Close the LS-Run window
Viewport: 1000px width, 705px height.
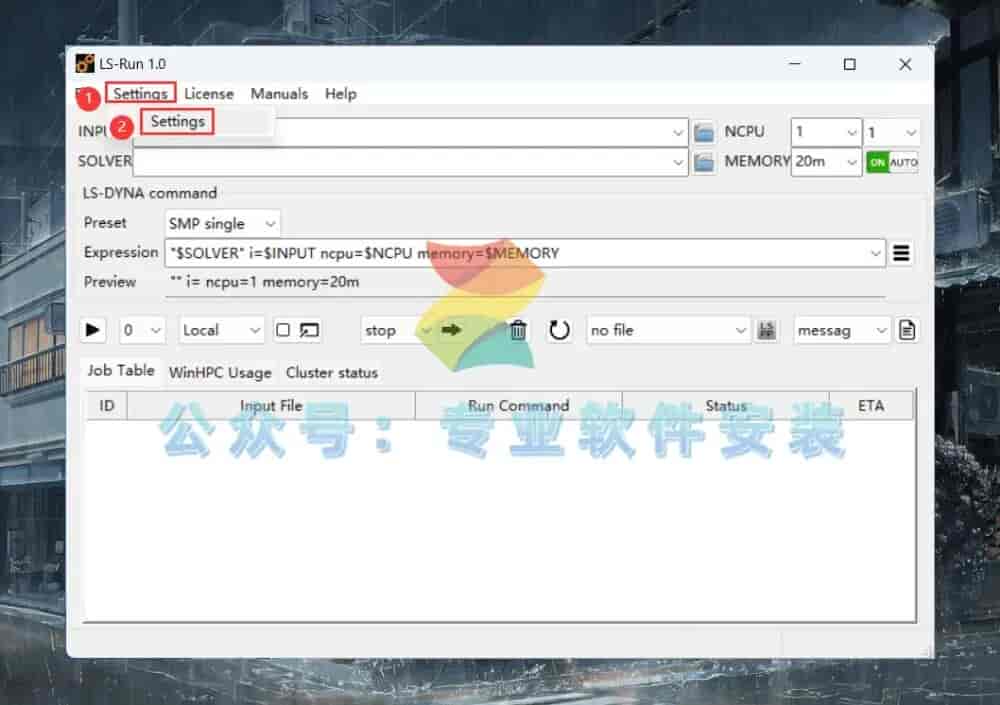pos(905,64)
